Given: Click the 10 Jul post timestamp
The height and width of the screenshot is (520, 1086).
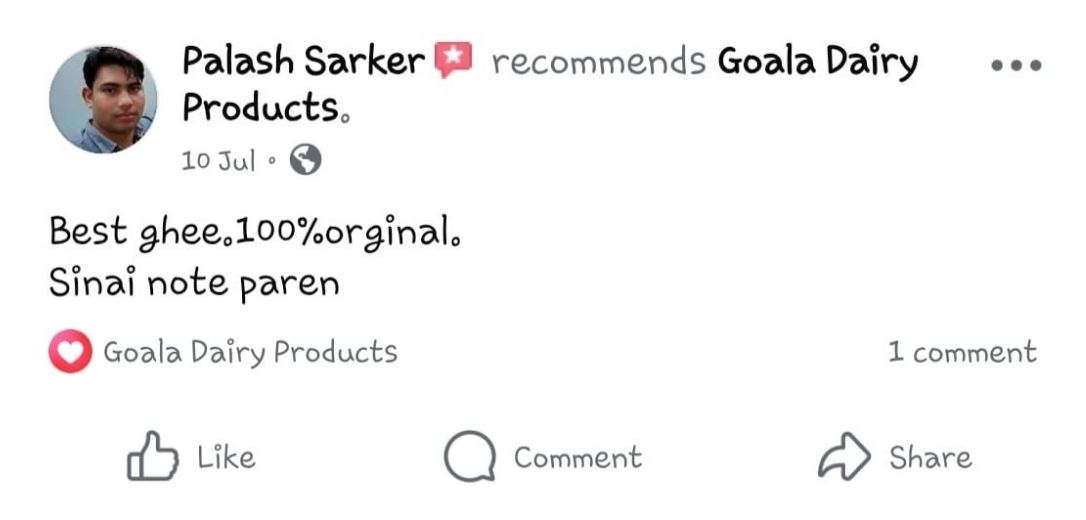Looking at the screenshot, I should pyautogui.click(x=218, y=160).
